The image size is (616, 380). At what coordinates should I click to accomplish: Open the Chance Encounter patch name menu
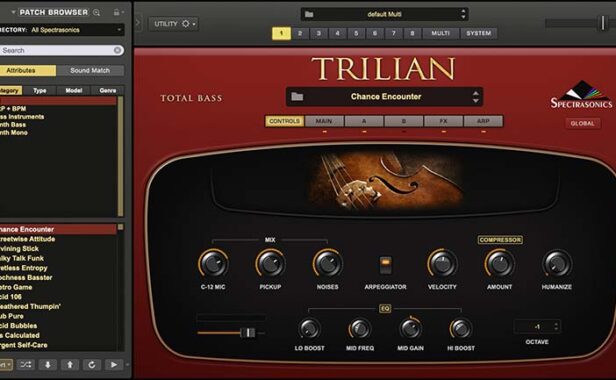[x=386, y=96]
